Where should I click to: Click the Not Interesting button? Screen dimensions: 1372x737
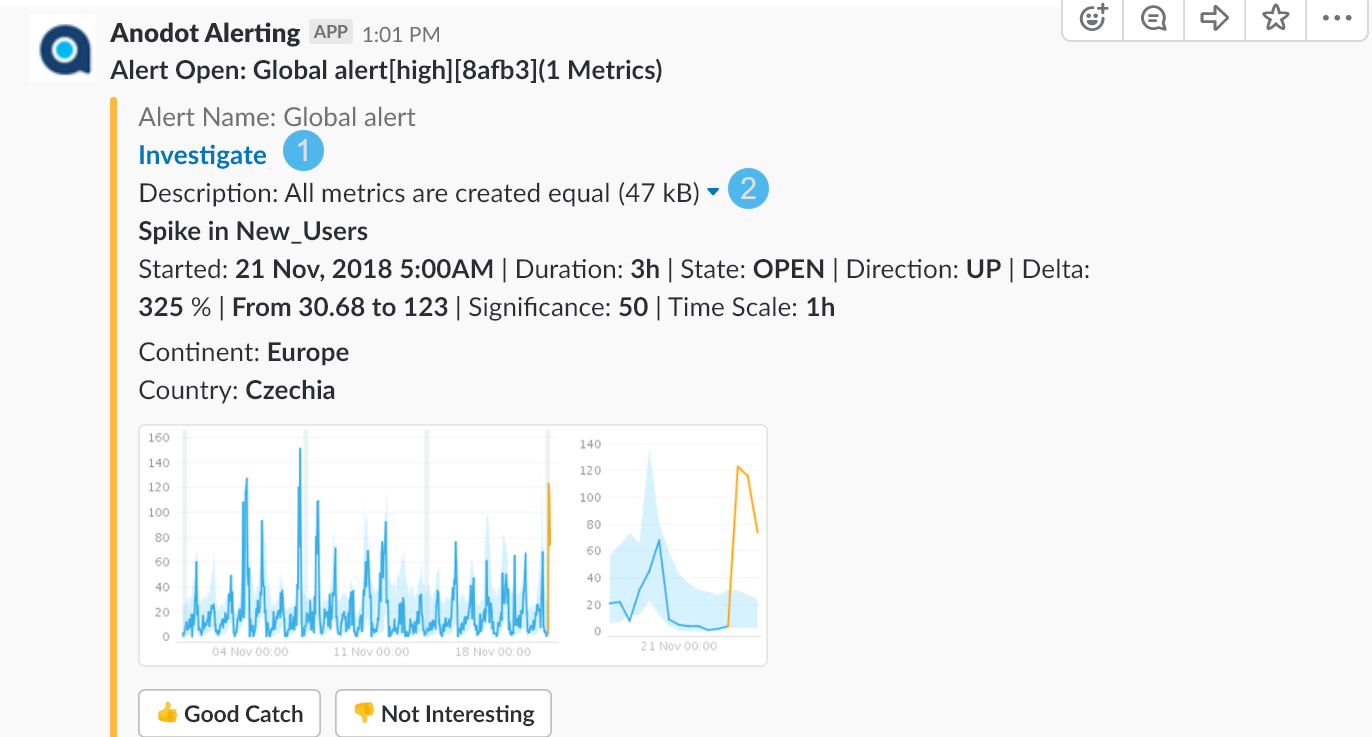[443, 713]
